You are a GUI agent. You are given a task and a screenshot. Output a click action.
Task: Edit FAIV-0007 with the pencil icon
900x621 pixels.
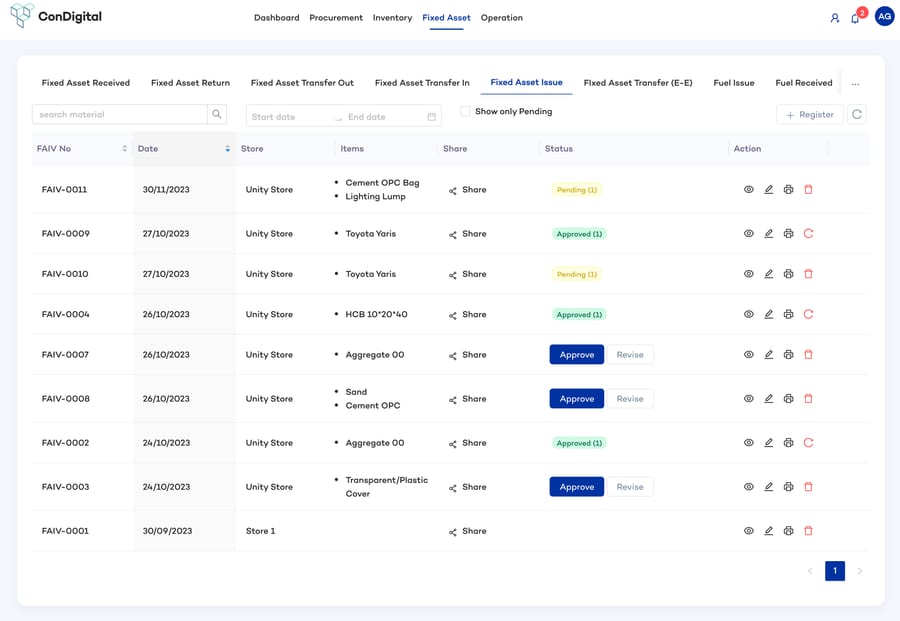[x=769, y=355]
